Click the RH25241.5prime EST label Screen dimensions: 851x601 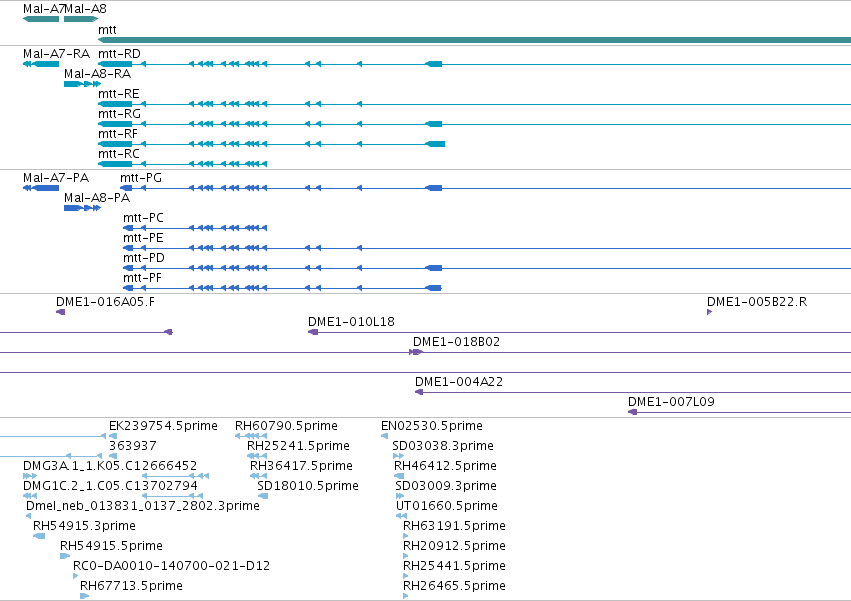(299, 447)
